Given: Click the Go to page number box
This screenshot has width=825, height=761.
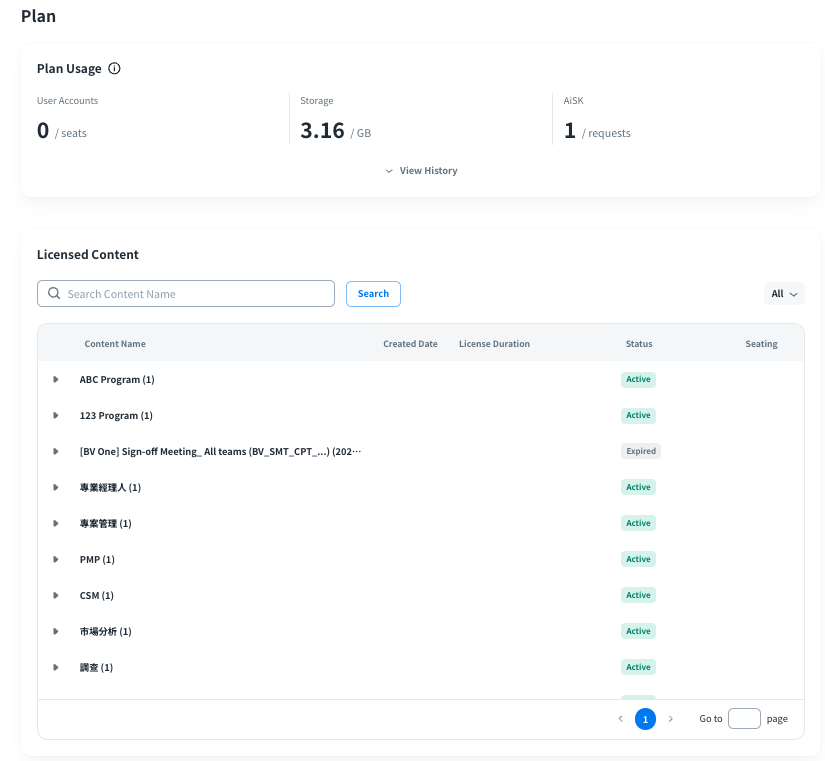Looking at the screenshot, I should tap(744, 719).
